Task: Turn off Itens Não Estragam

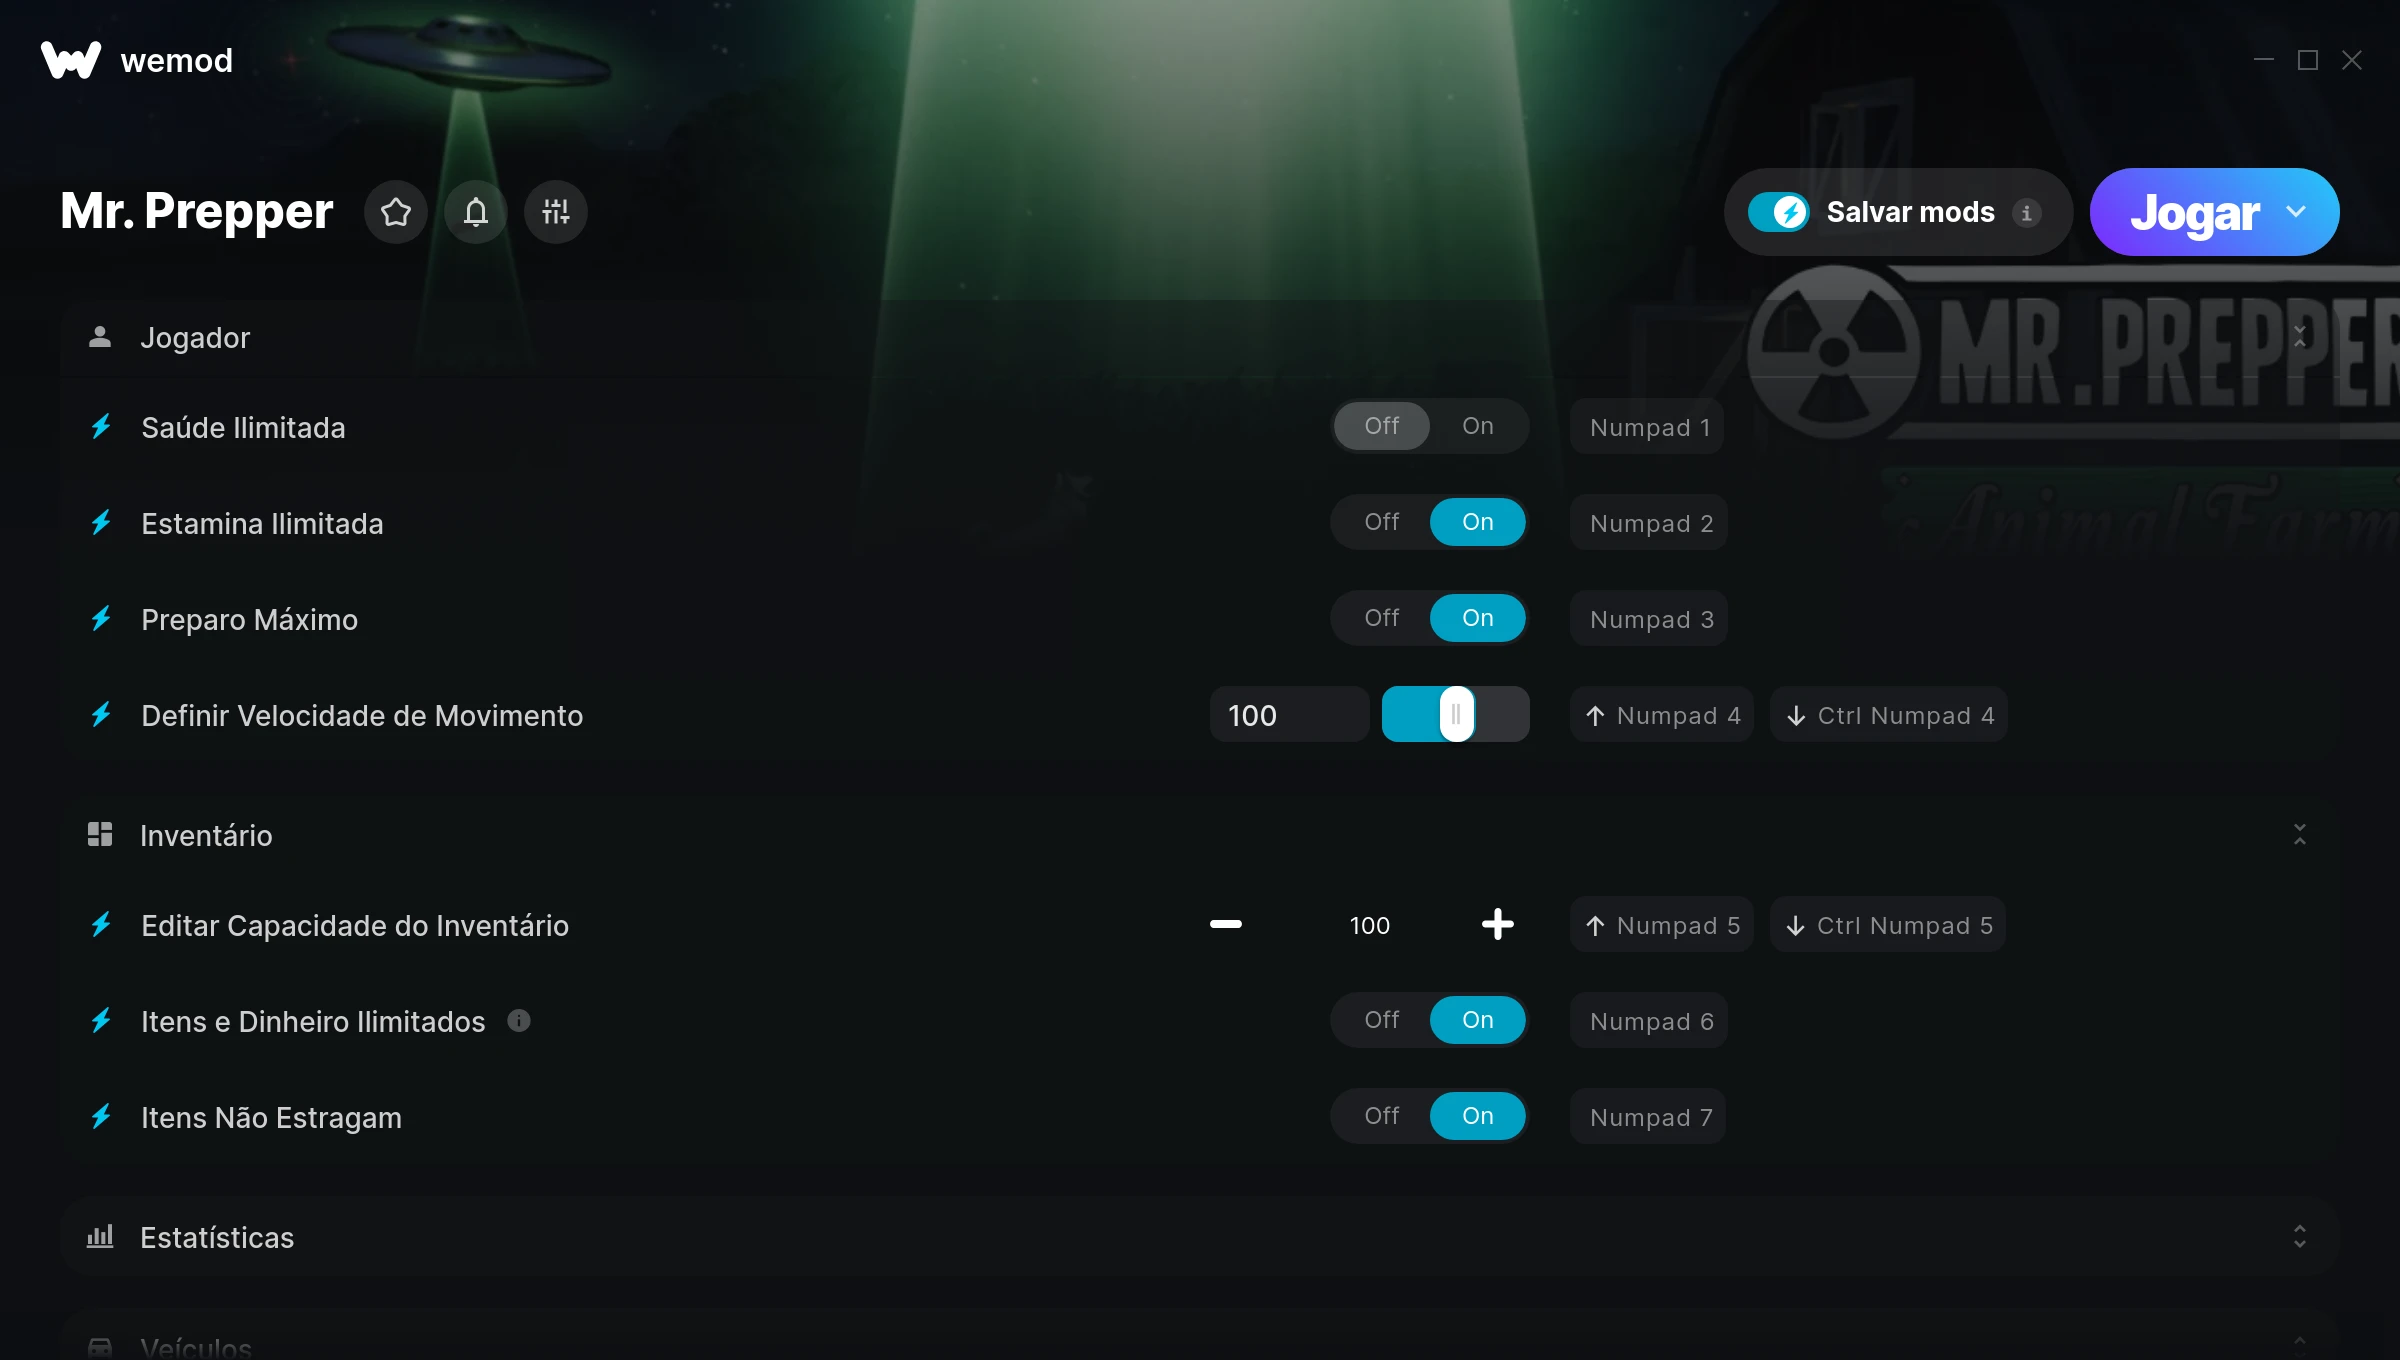Action: (1382, 1116)
